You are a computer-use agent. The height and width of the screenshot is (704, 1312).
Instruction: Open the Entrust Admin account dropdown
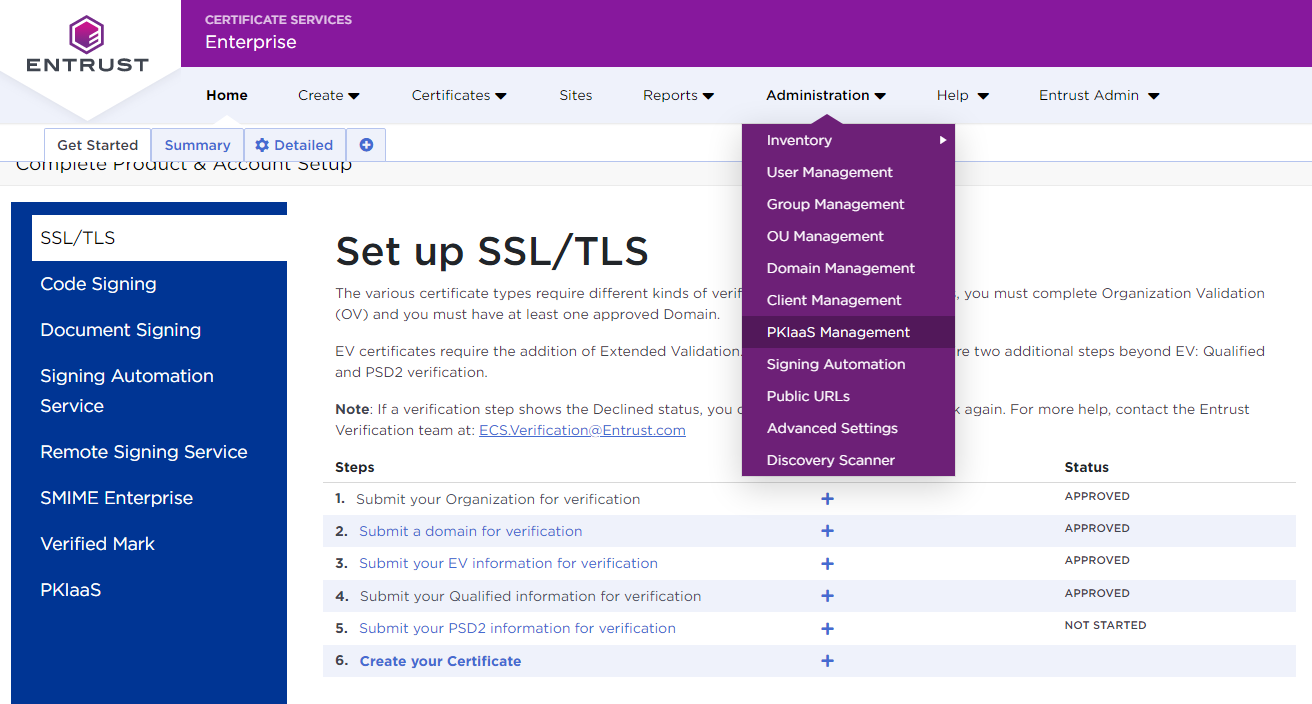pyautogui.click(x=1098, y=95)
